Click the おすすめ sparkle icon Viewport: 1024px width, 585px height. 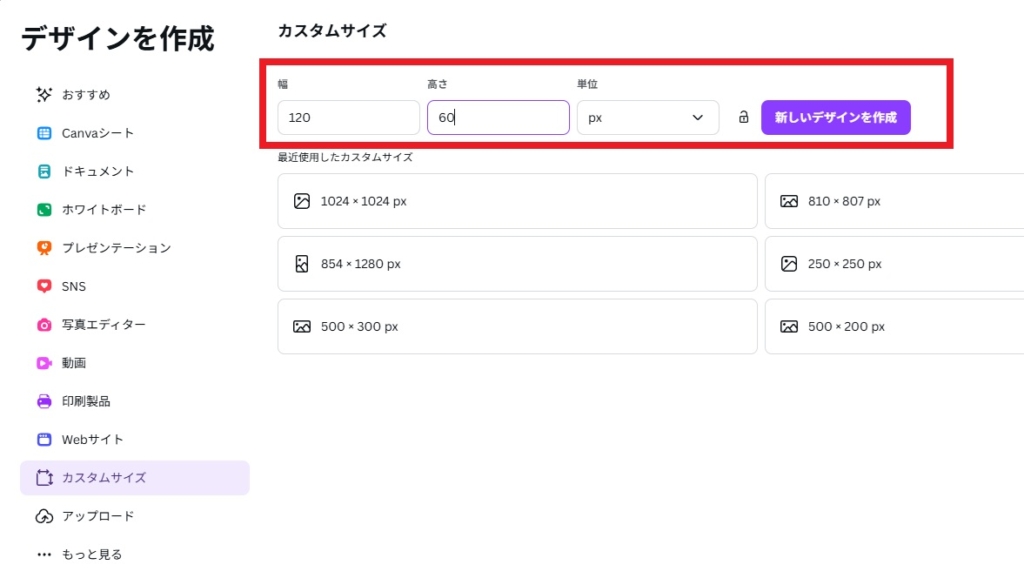[44, 95]
